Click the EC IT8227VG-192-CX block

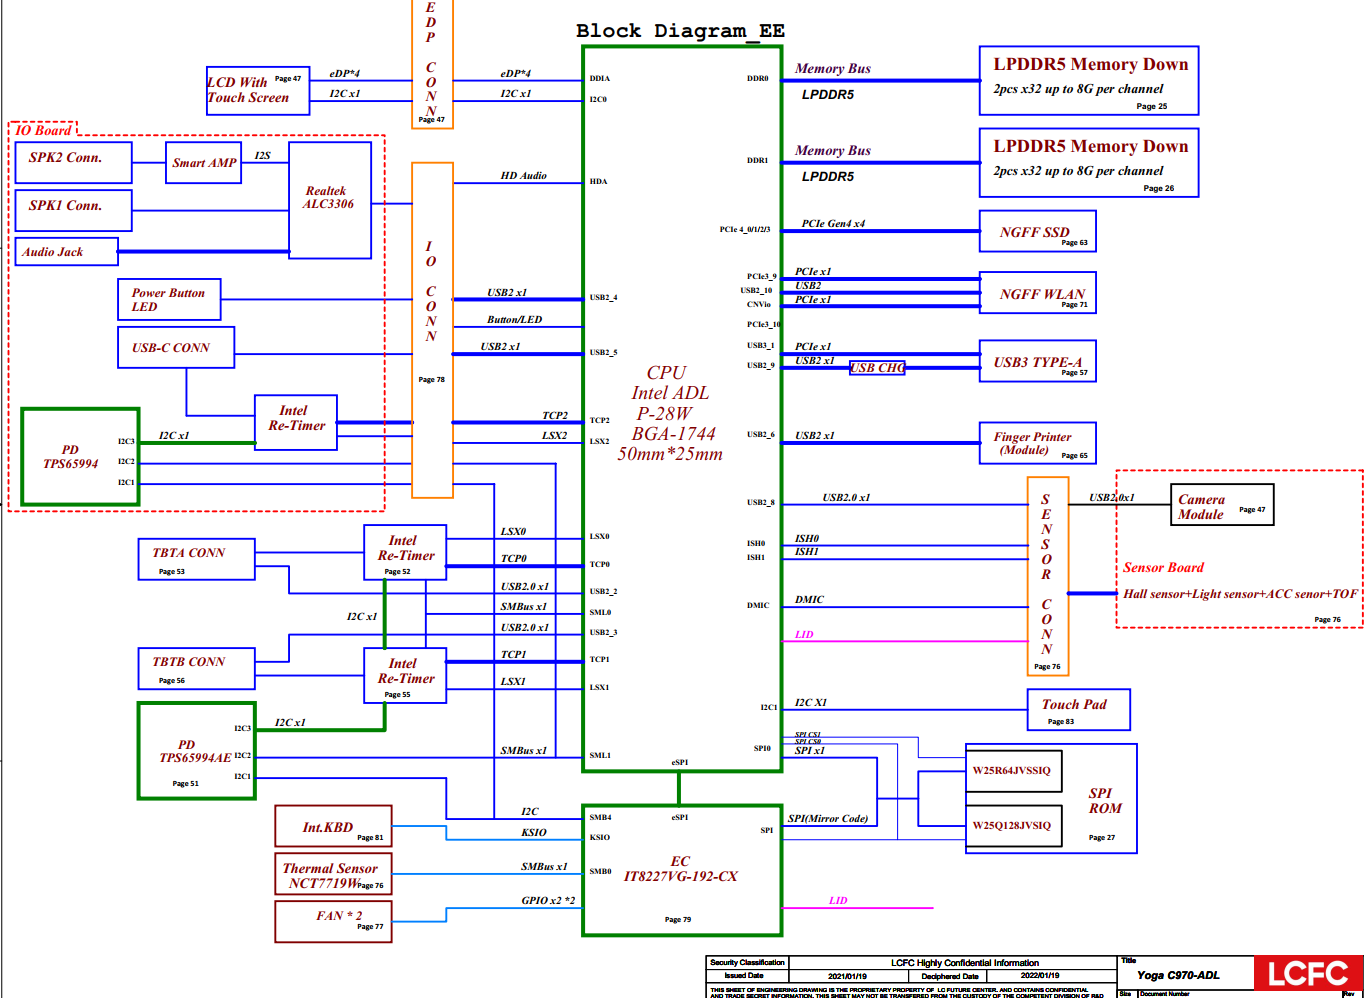pyautogui.click(x=681, y=870)
